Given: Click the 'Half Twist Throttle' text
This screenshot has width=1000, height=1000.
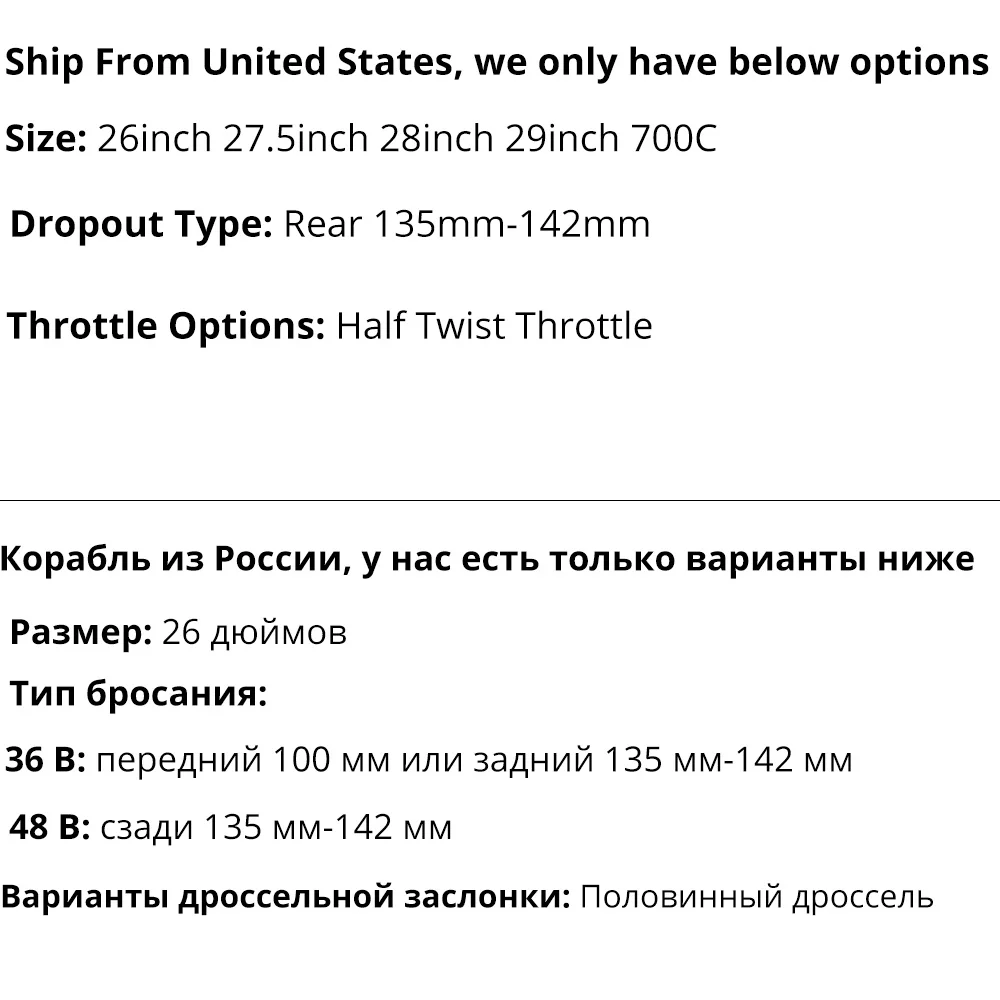Looking at the screenshot, I should tap(494, 325).
